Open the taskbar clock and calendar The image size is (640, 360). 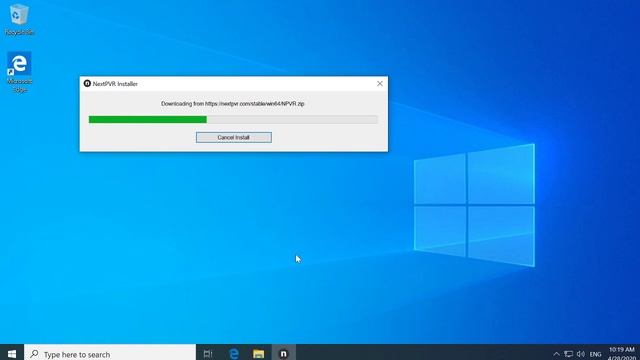coord(622,353)
